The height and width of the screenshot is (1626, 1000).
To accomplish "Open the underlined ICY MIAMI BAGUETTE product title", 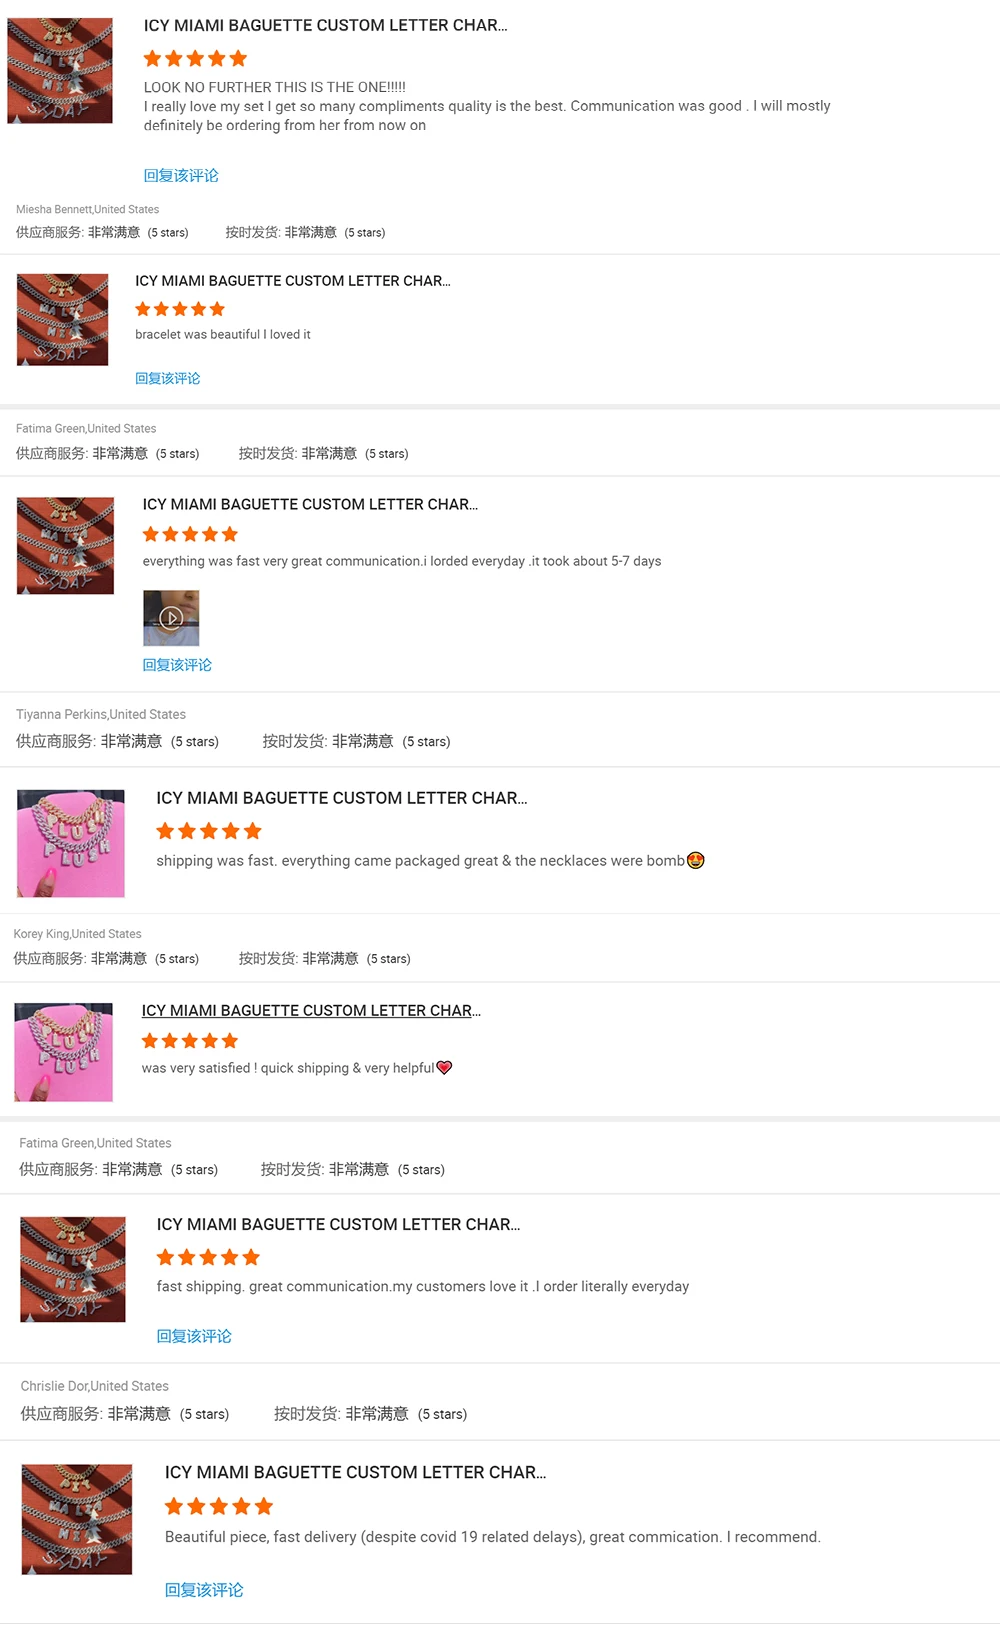I will (x=311, y=1011).
